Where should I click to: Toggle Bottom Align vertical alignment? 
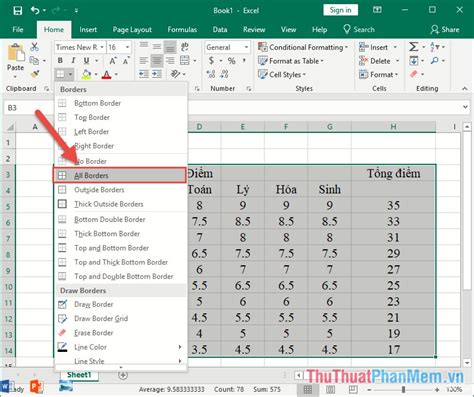(x=170, y=47)
